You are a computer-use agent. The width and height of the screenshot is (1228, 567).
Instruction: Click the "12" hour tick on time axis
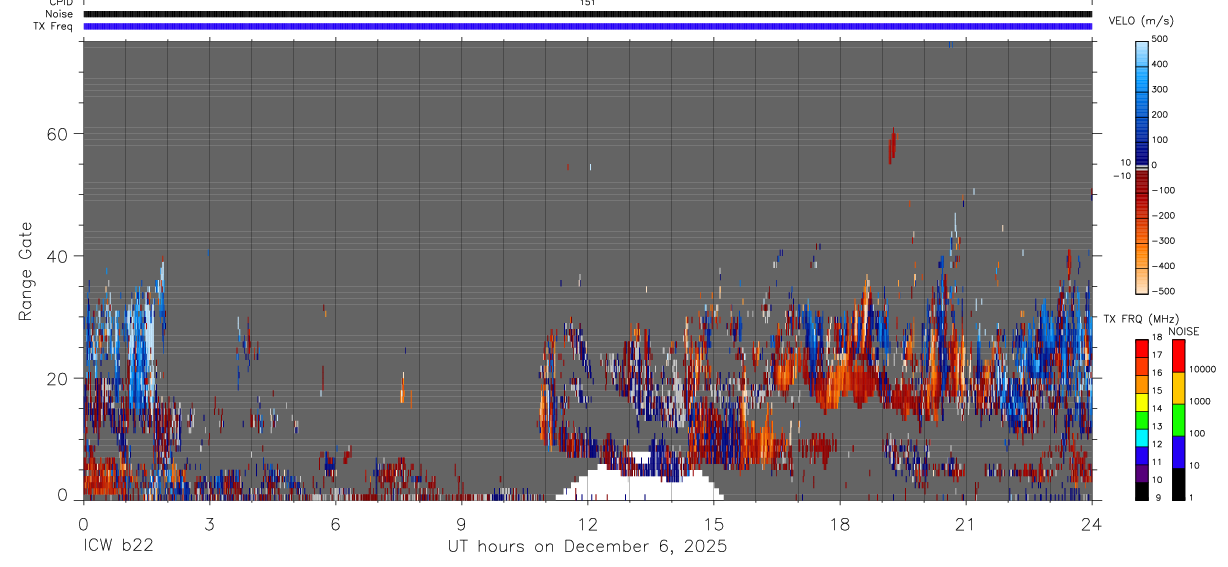tap(588, 524)
